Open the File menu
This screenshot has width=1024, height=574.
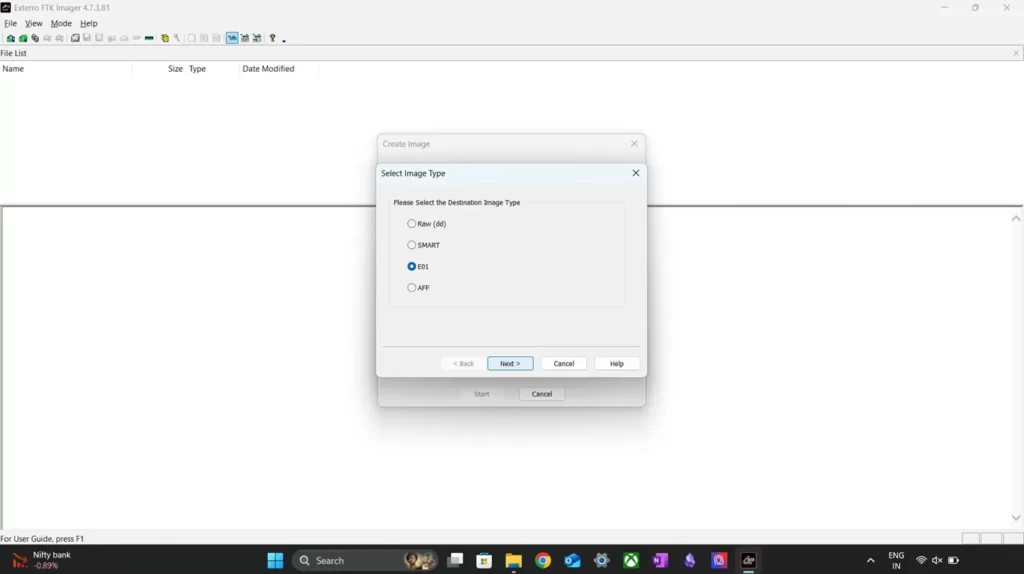click(10, 23)
